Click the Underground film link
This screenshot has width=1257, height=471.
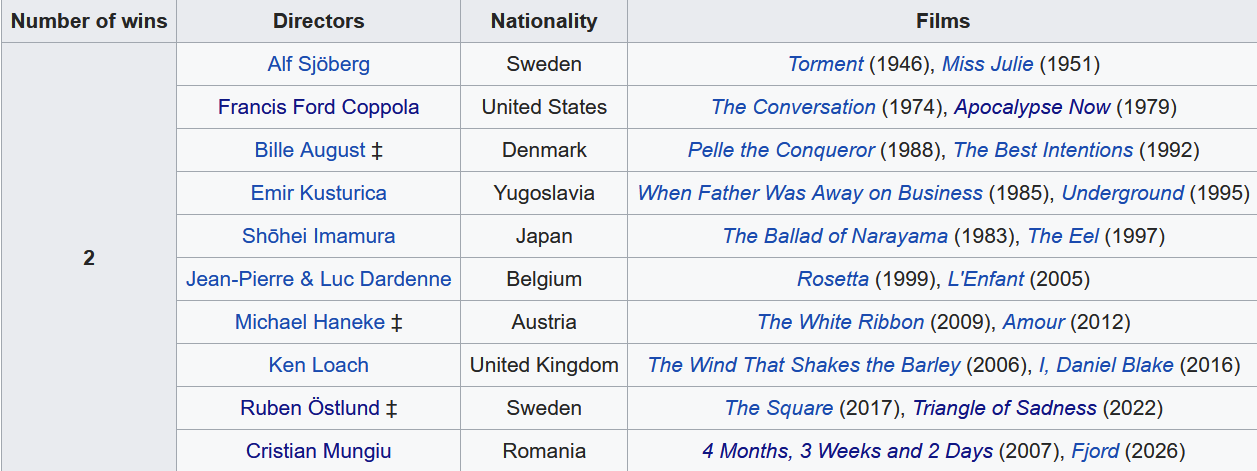pyautogui.click(x=1123, y=193)
